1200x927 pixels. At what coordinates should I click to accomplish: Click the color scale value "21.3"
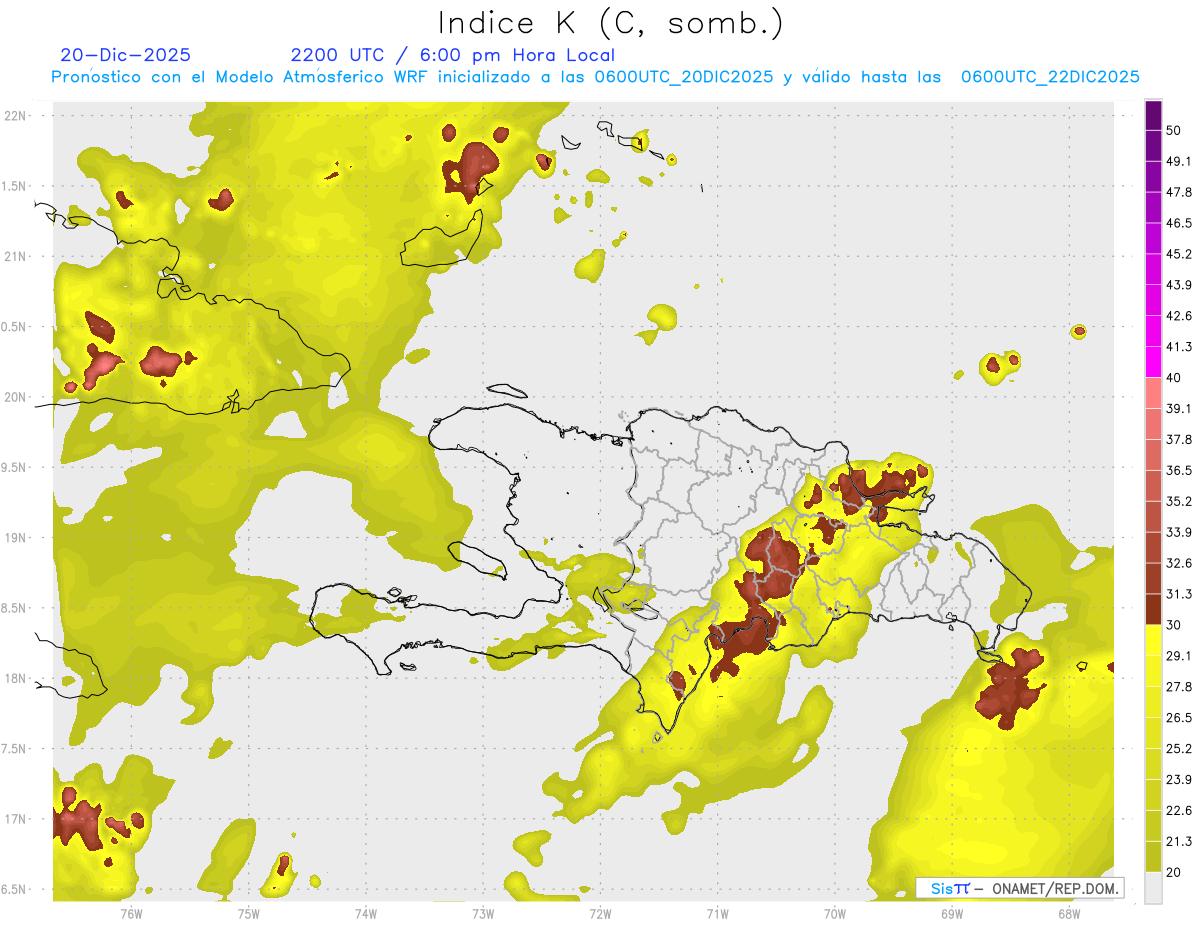[1179, 843]
